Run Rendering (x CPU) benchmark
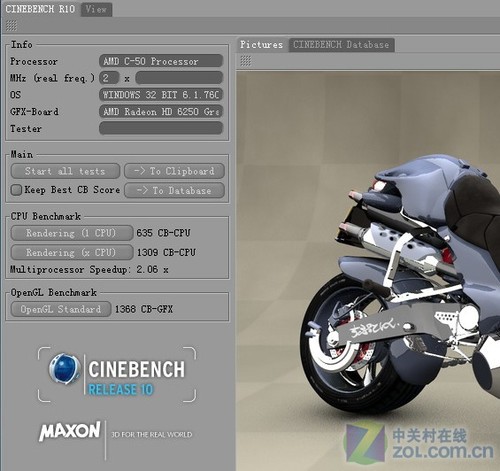Screen dimensions: 500x471 tap(72, 252)
